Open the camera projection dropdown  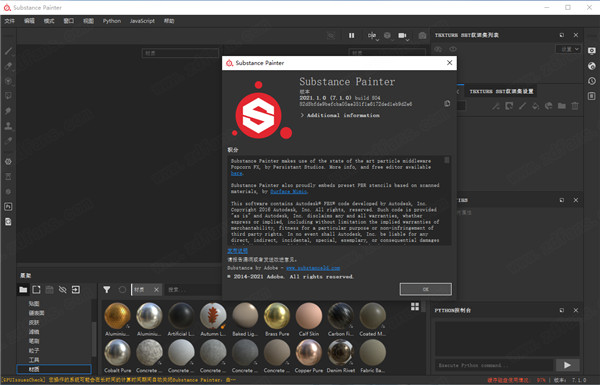403,36
